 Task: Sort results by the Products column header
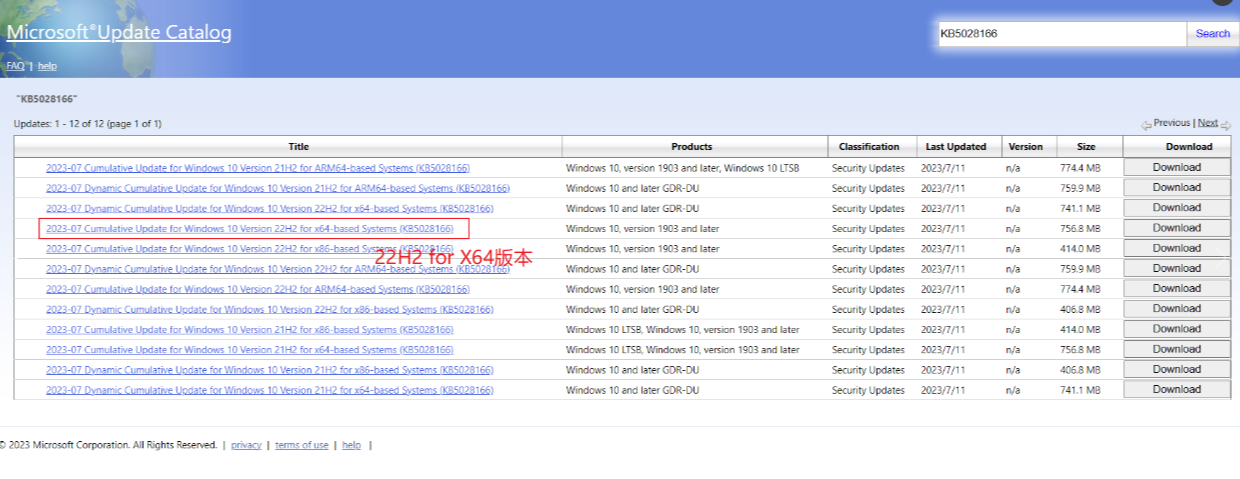point(692,147)
